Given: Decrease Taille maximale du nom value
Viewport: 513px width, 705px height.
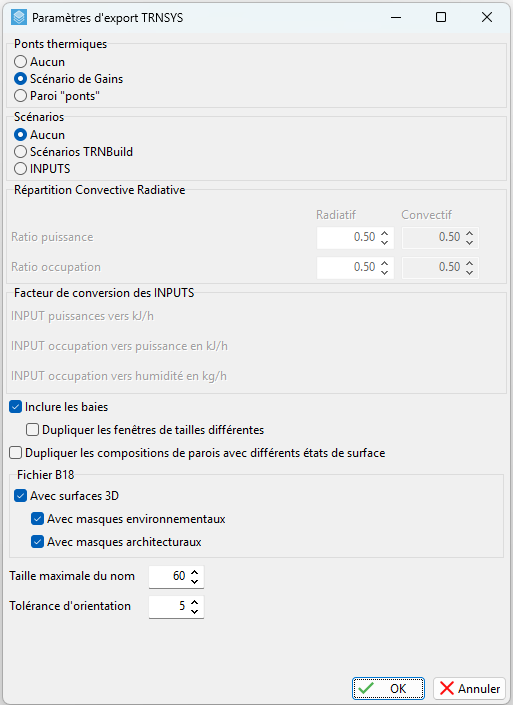Looking at the screenshot, I should click(x=195, y=581).
